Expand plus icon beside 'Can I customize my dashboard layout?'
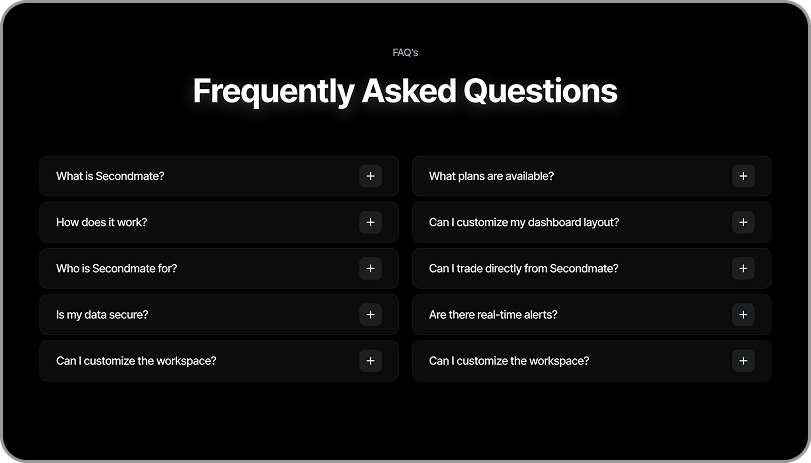The height and width of the screenshot is (463, 811). [x=743, y=222]
